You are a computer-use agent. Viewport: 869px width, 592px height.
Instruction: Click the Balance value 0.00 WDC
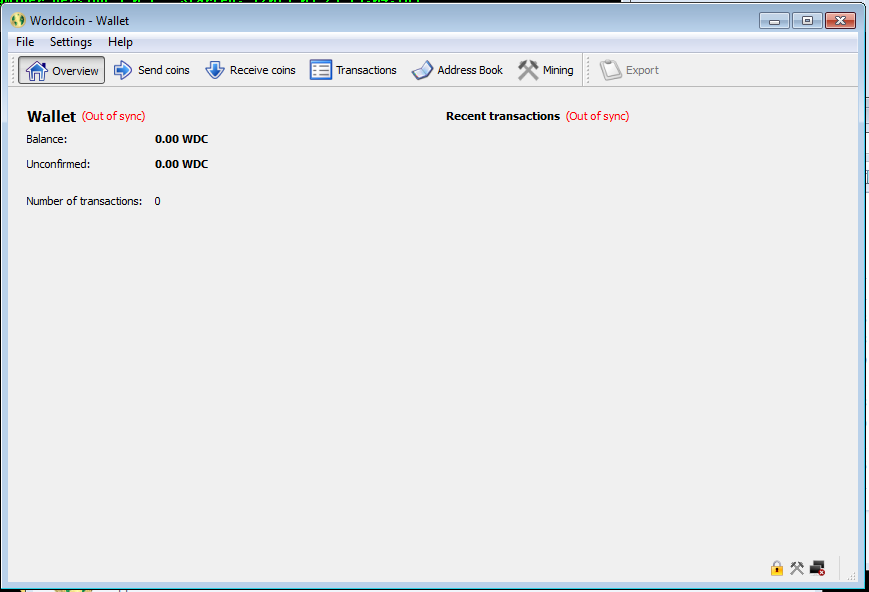pos(181,139)
